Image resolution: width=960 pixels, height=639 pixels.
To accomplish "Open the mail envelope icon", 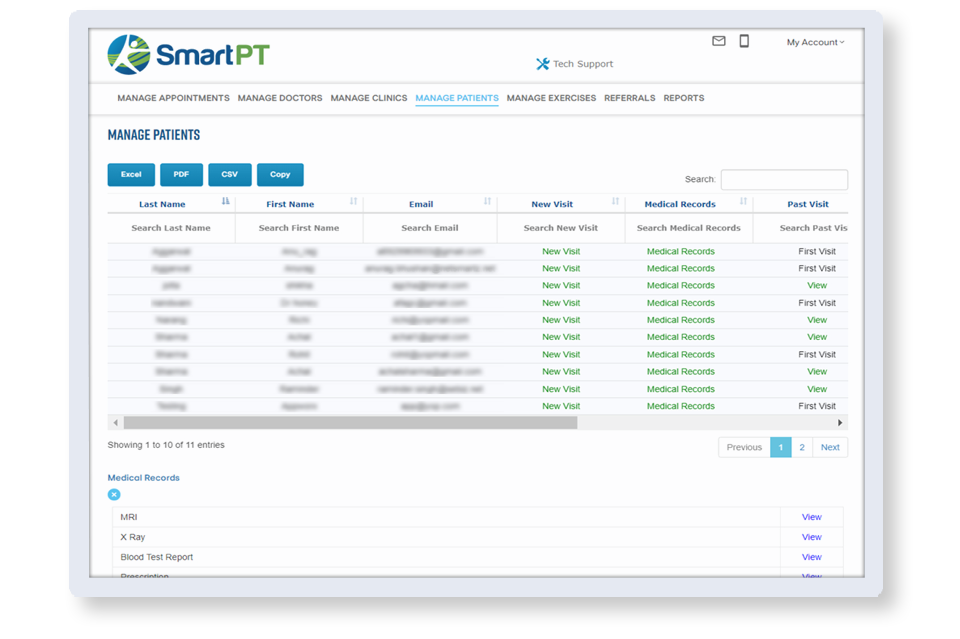I will click(718, 42).
